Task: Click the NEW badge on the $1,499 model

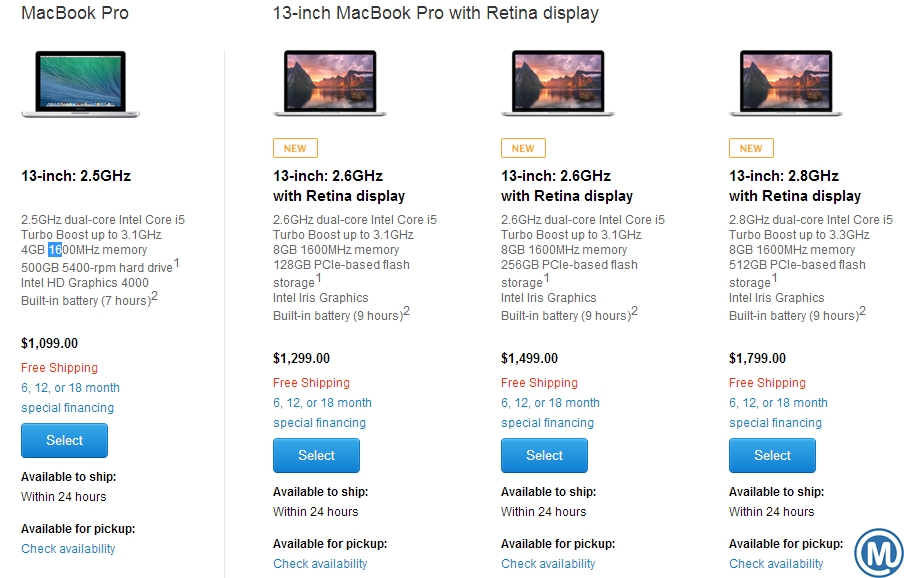Action: click(x=523, y=147)
